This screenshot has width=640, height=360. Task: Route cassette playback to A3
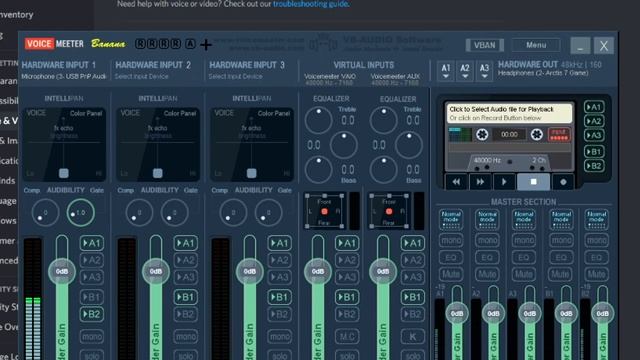pos(594,135)
